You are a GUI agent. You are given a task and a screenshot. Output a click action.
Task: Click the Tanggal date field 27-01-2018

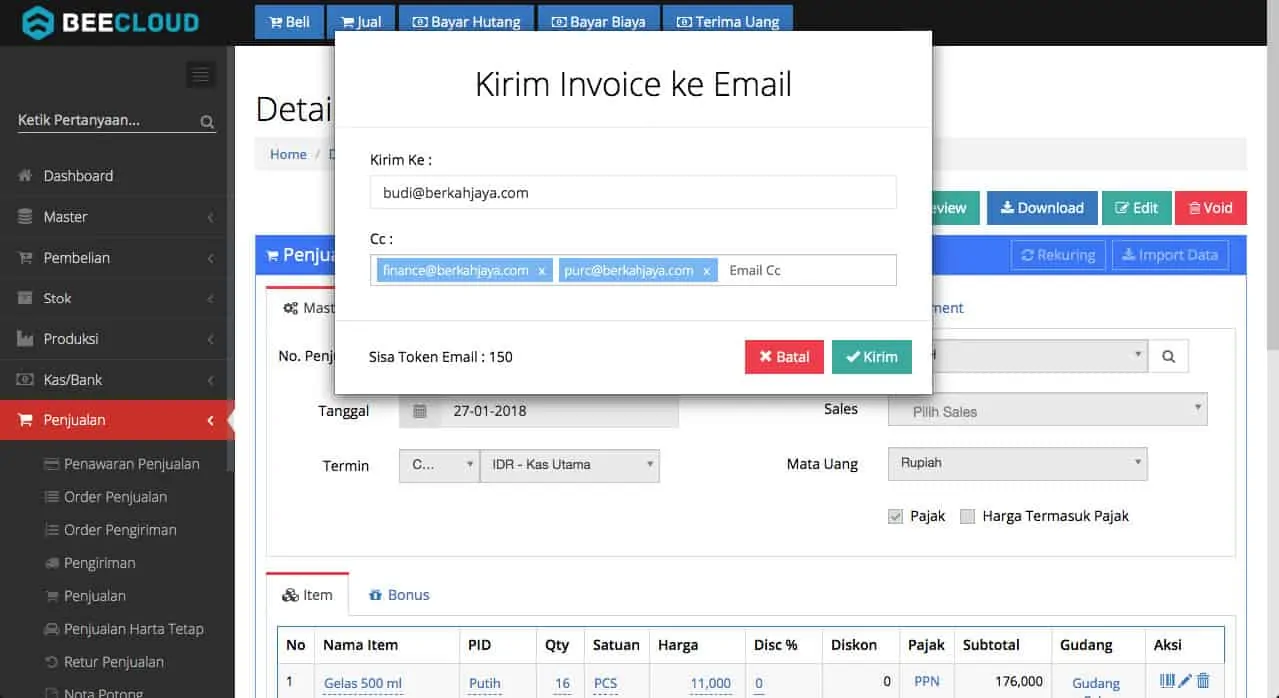(559, 411)
